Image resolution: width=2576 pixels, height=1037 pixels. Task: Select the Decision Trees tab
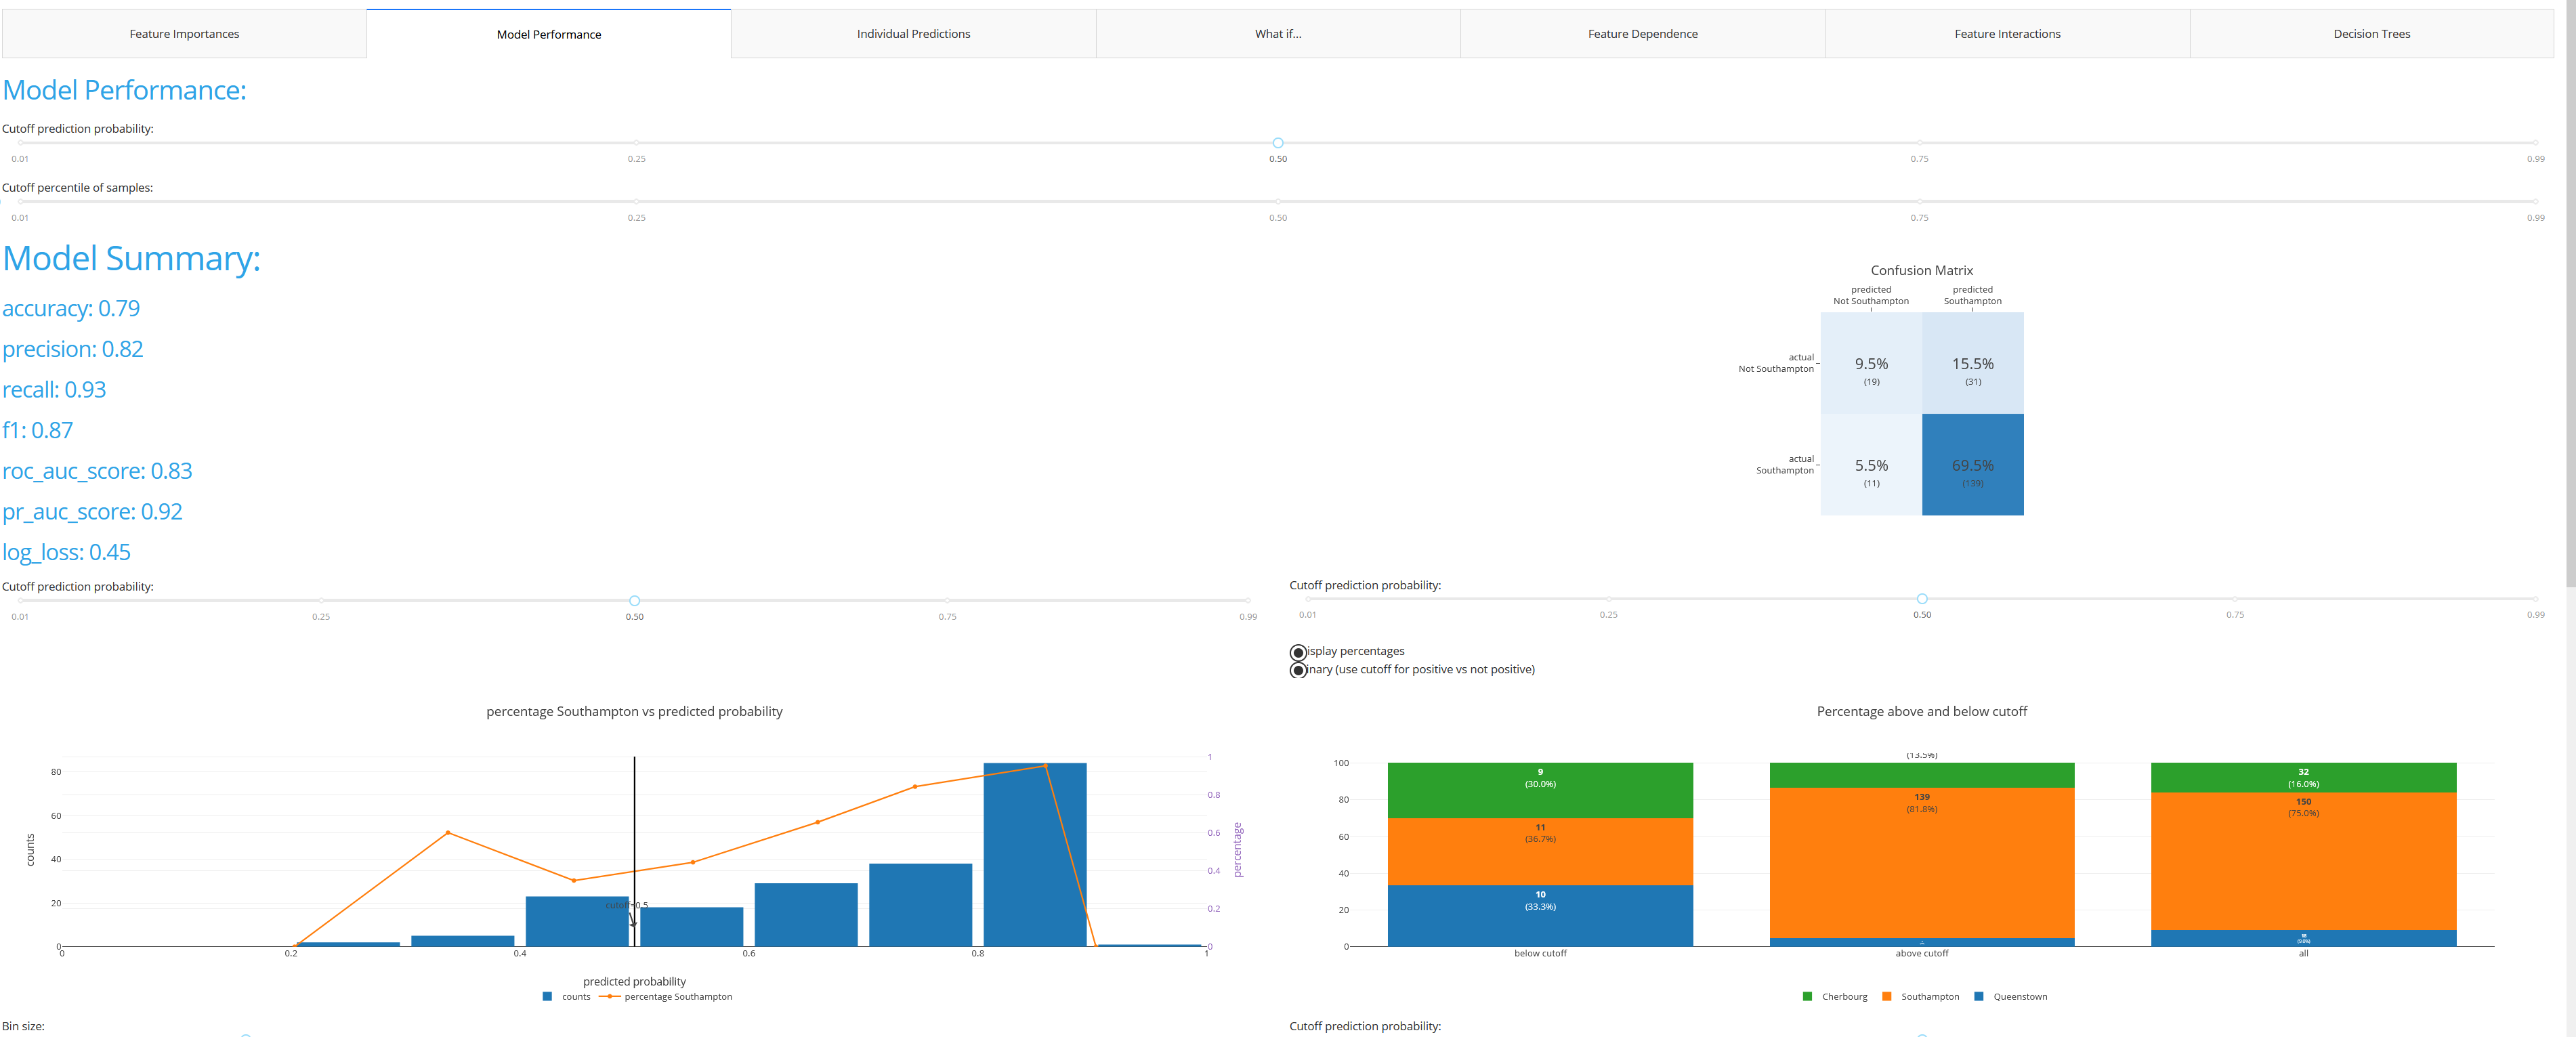pos(2371,34)
